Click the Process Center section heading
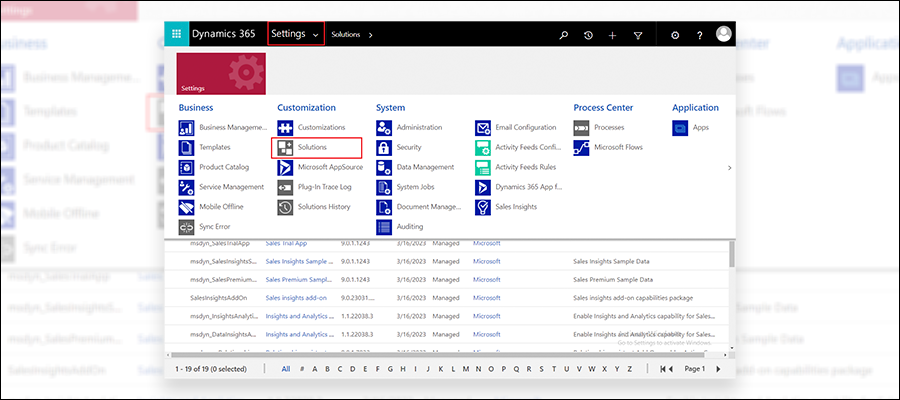900x400 pixels. [x=603, y=107]
